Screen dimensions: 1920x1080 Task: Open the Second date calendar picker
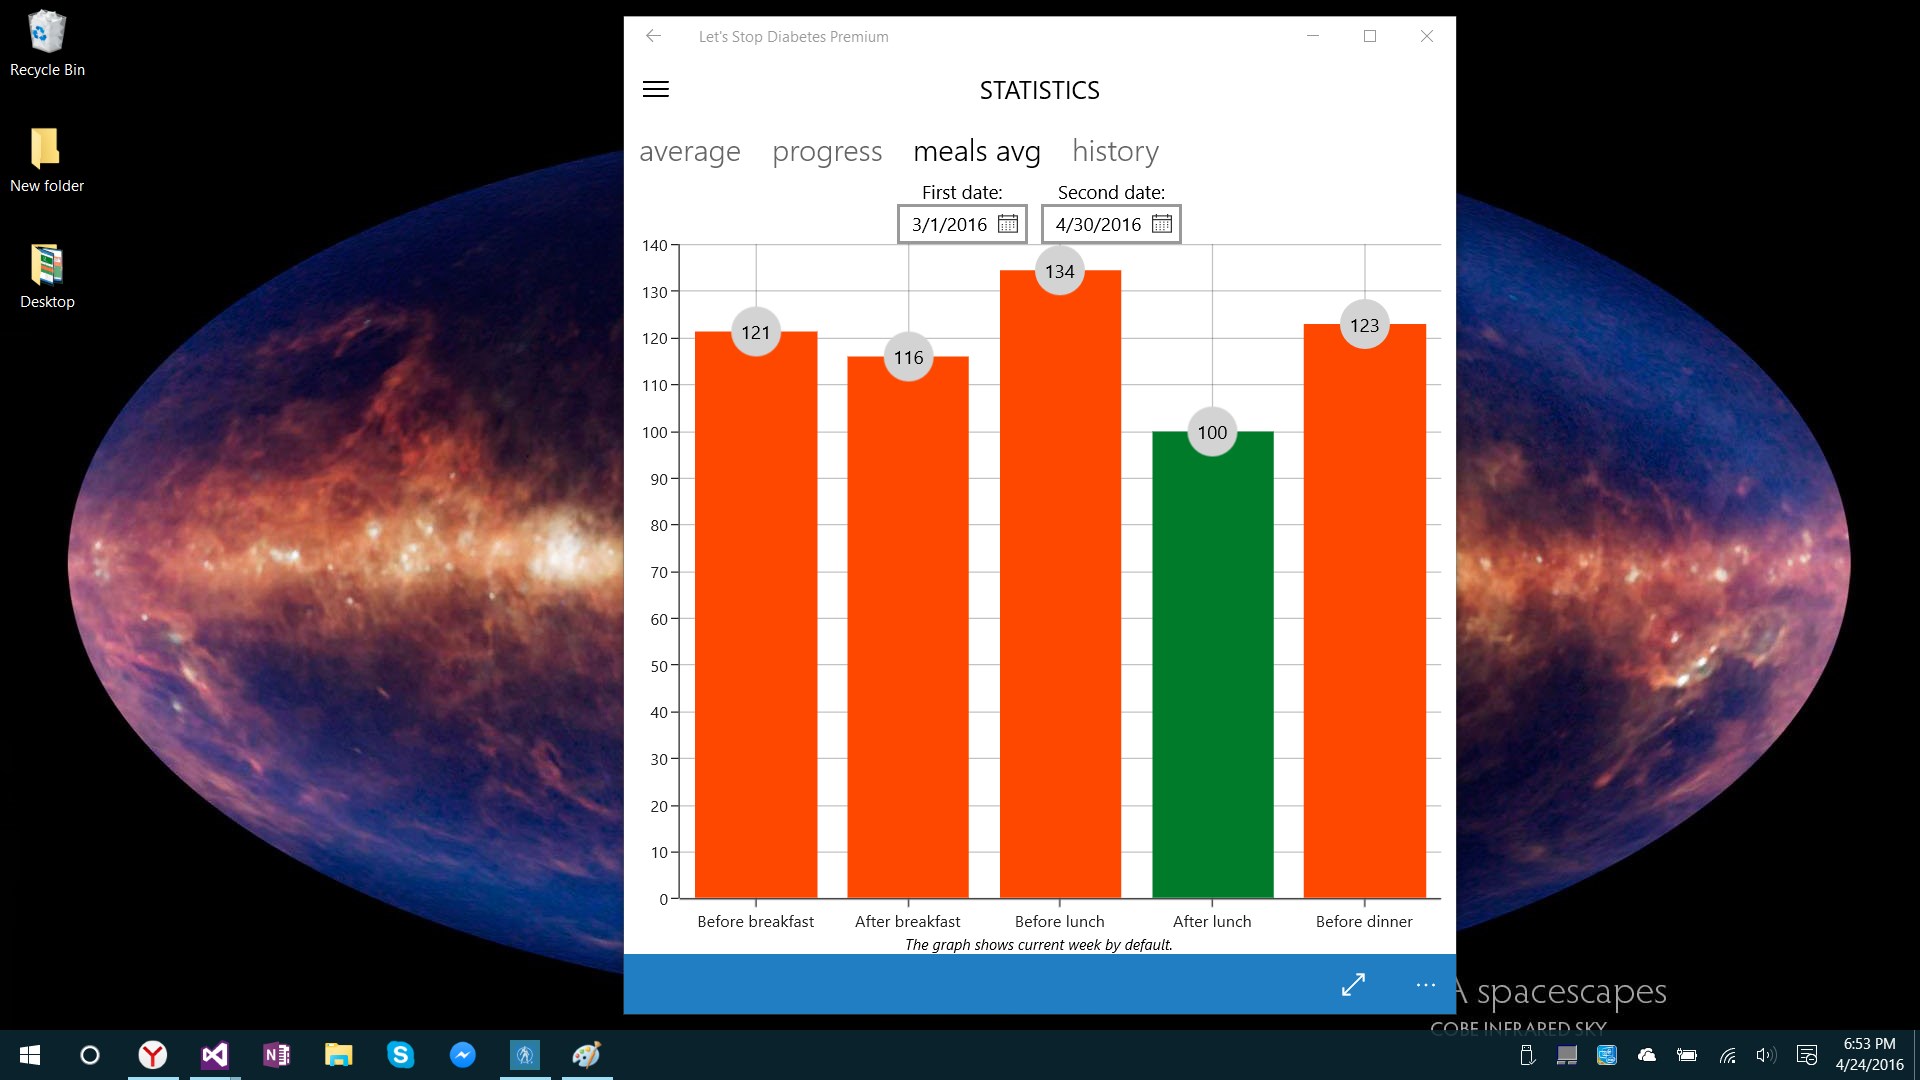coord(1161,224)
